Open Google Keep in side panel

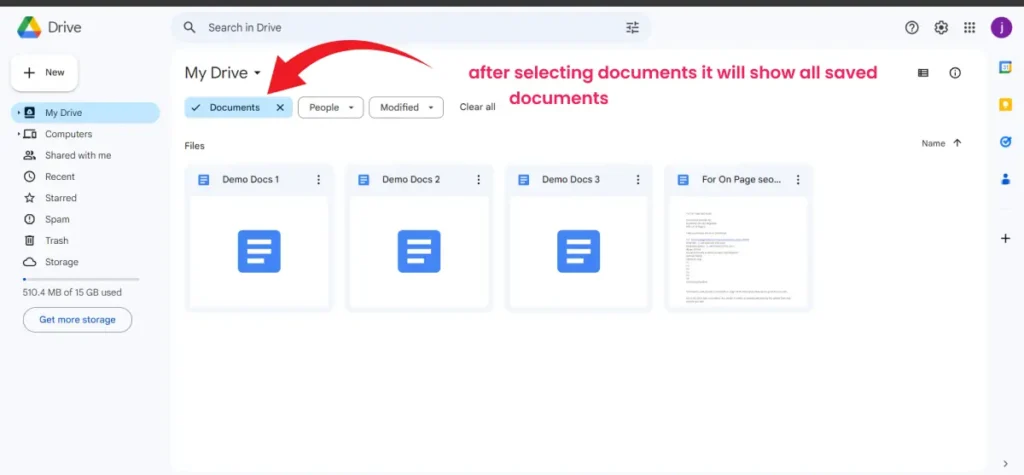[x=1005, y=104]
